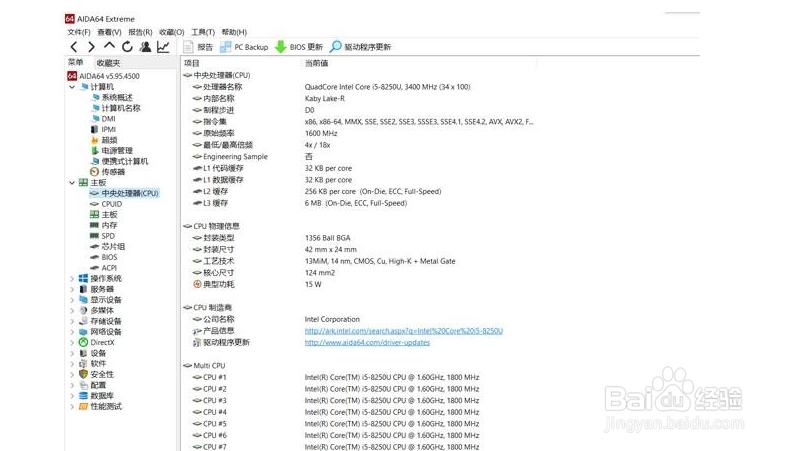Go up one level with Up arrow
Screen dimensions: 788x451
point(109,46)
